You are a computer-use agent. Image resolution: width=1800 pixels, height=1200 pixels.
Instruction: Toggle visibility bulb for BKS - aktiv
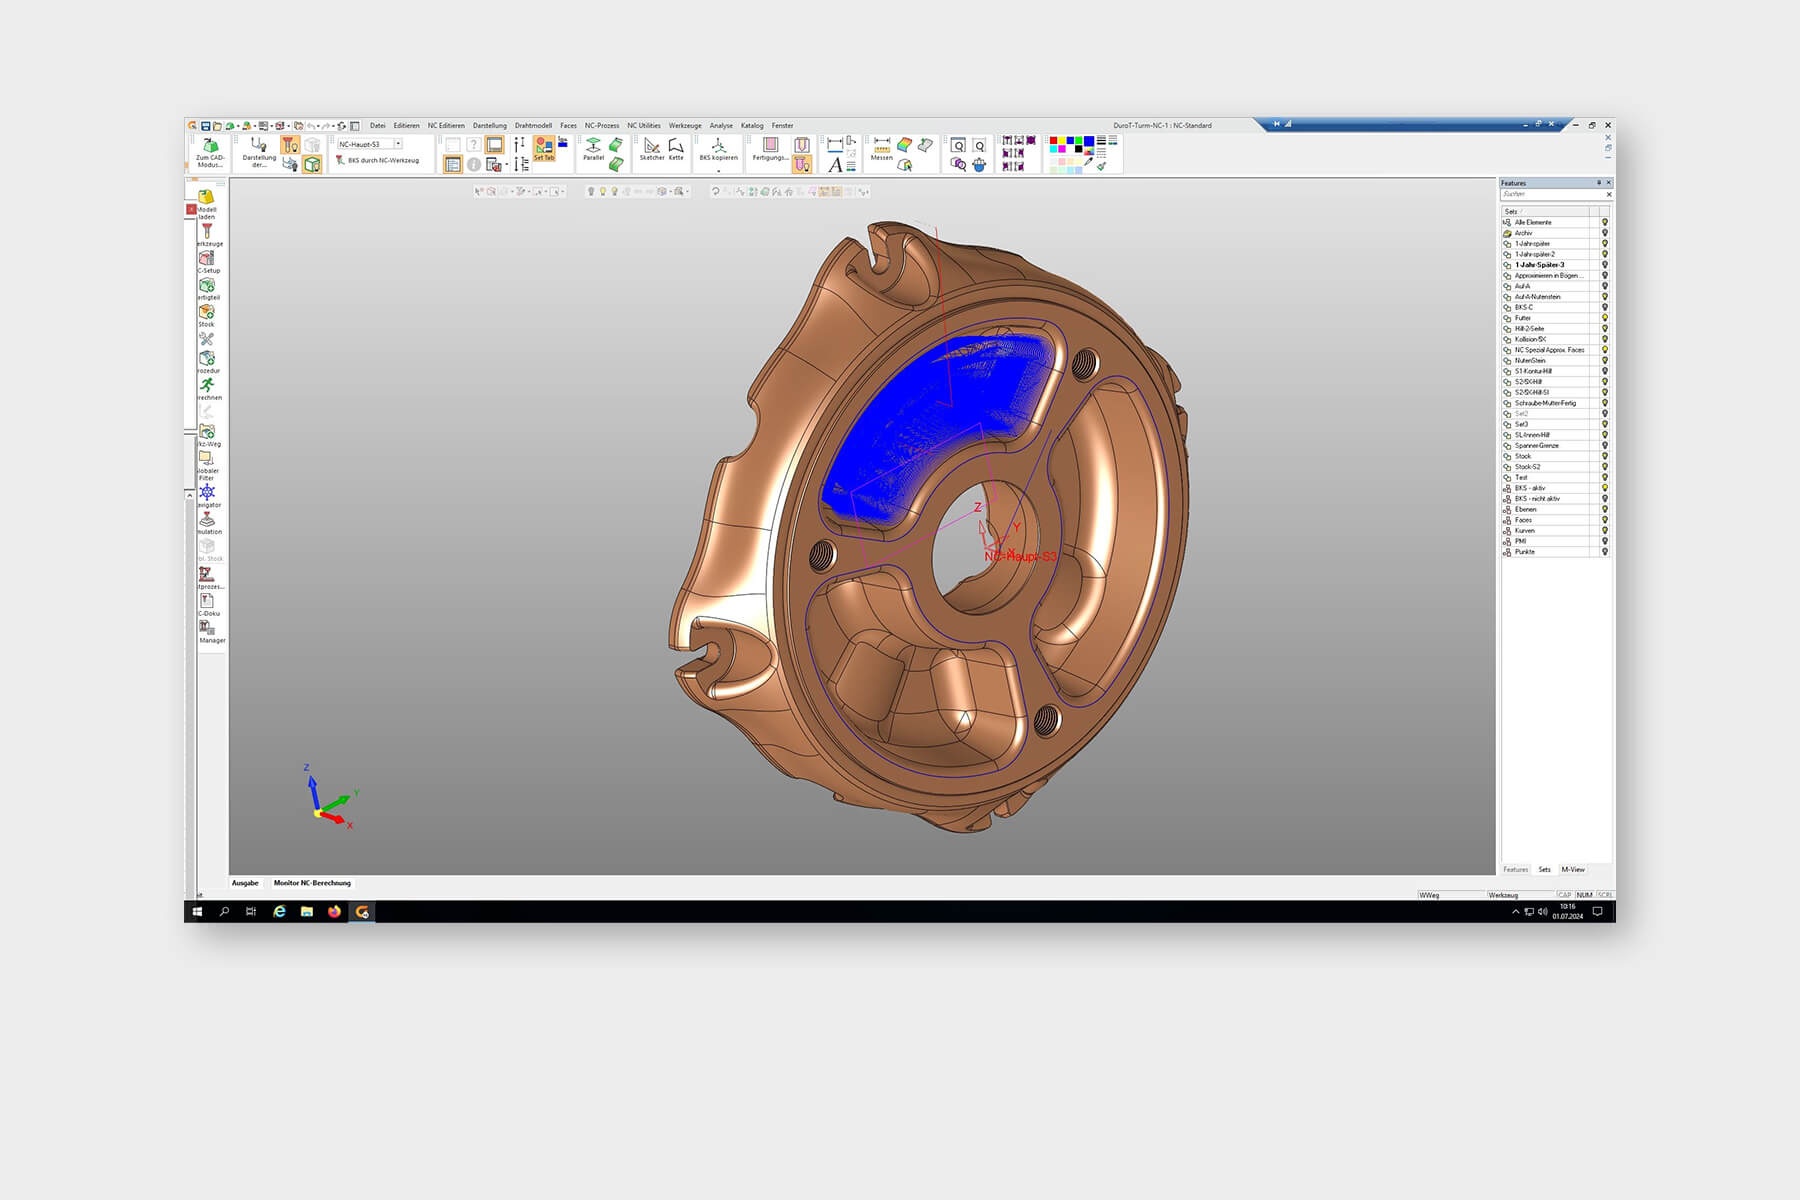[1605, 488]
